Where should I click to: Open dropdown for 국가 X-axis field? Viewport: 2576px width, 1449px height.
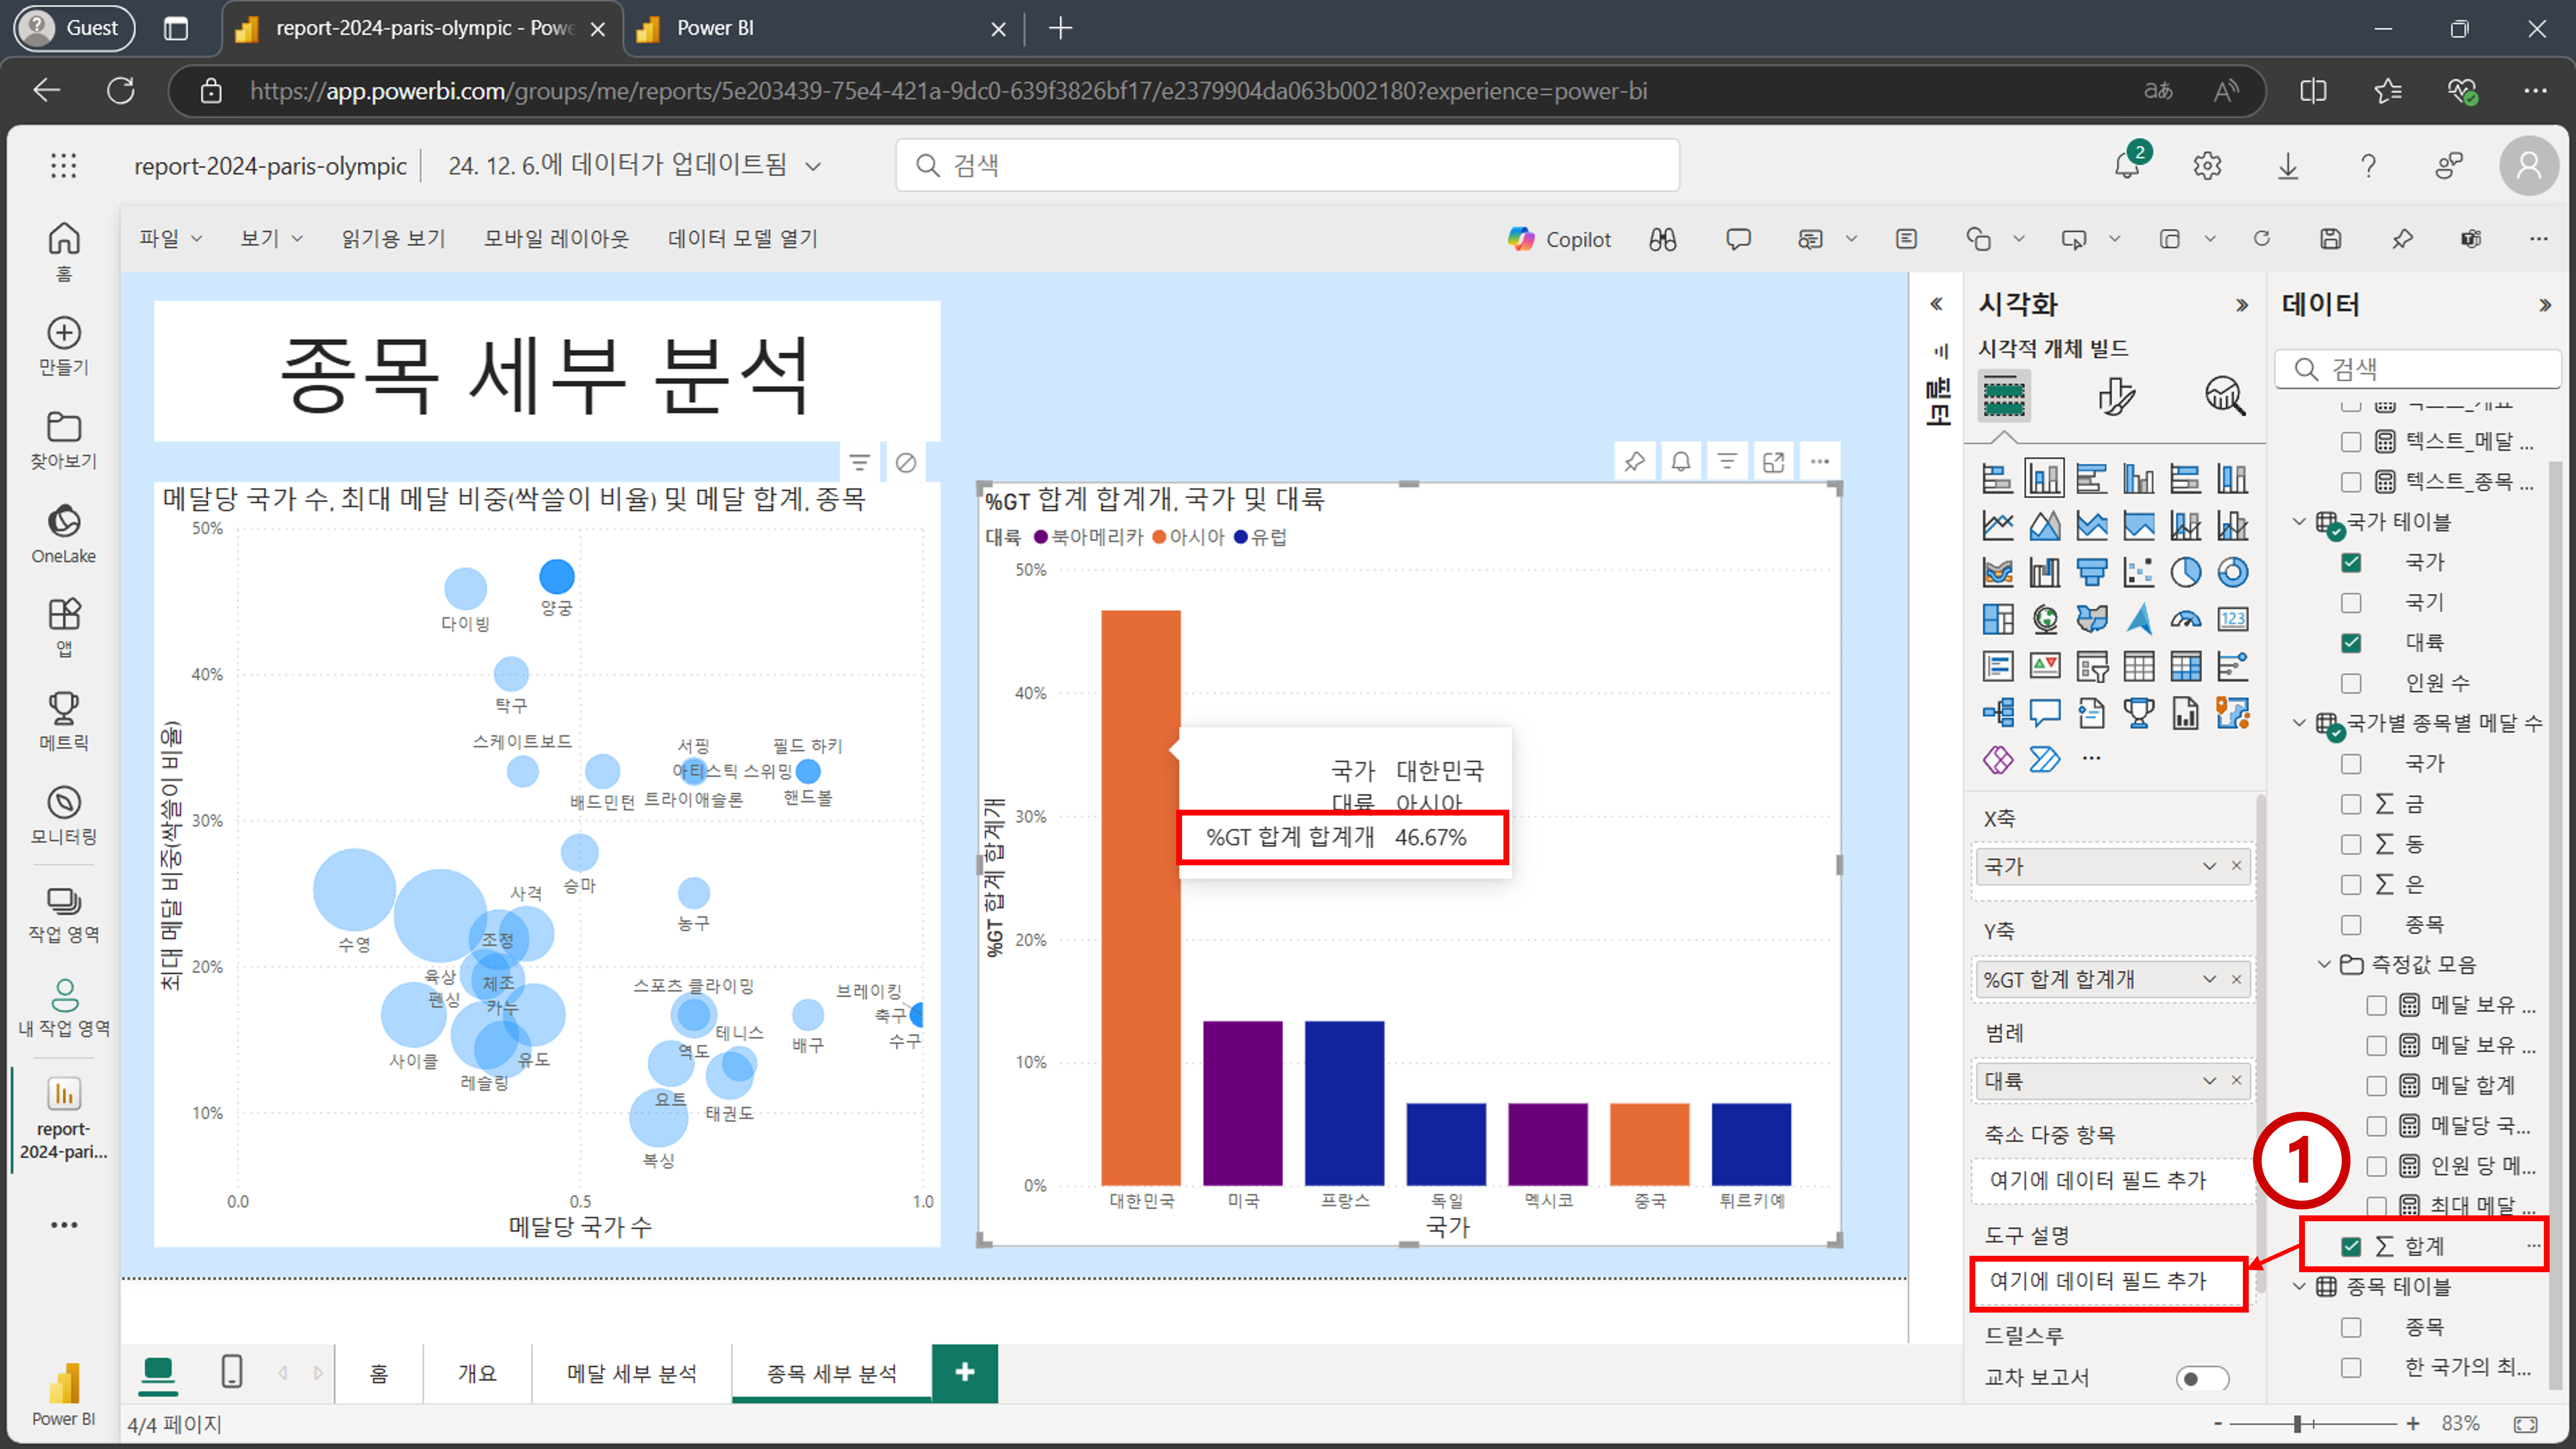[2209, 866]
